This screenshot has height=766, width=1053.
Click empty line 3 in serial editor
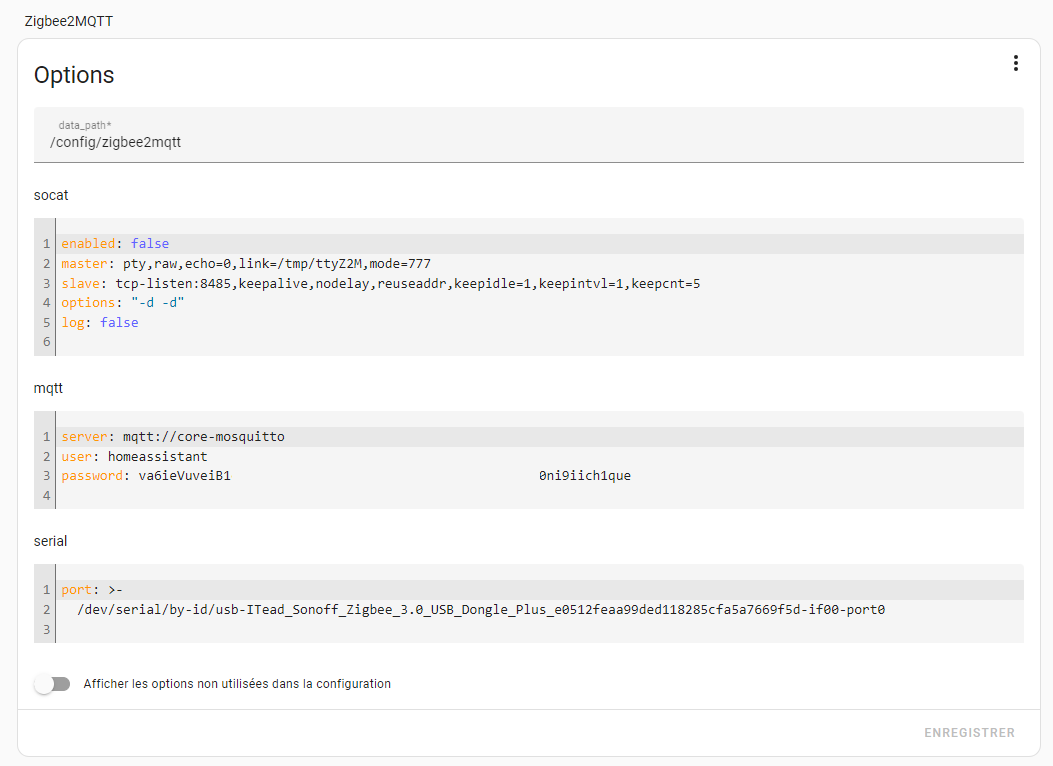pyautogui.click(x=540, y=629)
